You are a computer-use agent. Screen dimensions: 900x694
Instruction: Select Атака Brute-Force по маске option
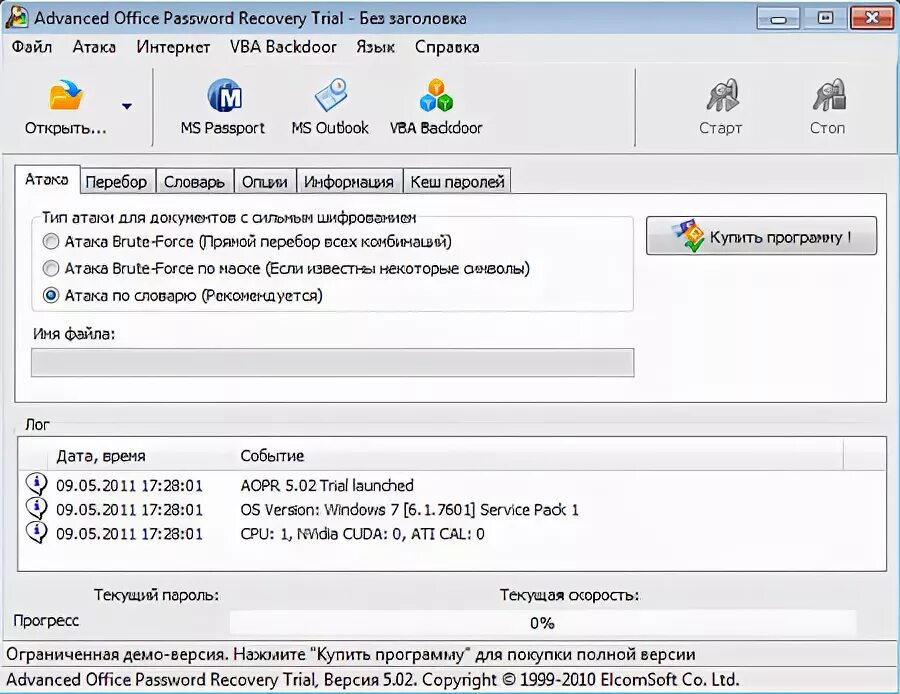coord(51,268)
